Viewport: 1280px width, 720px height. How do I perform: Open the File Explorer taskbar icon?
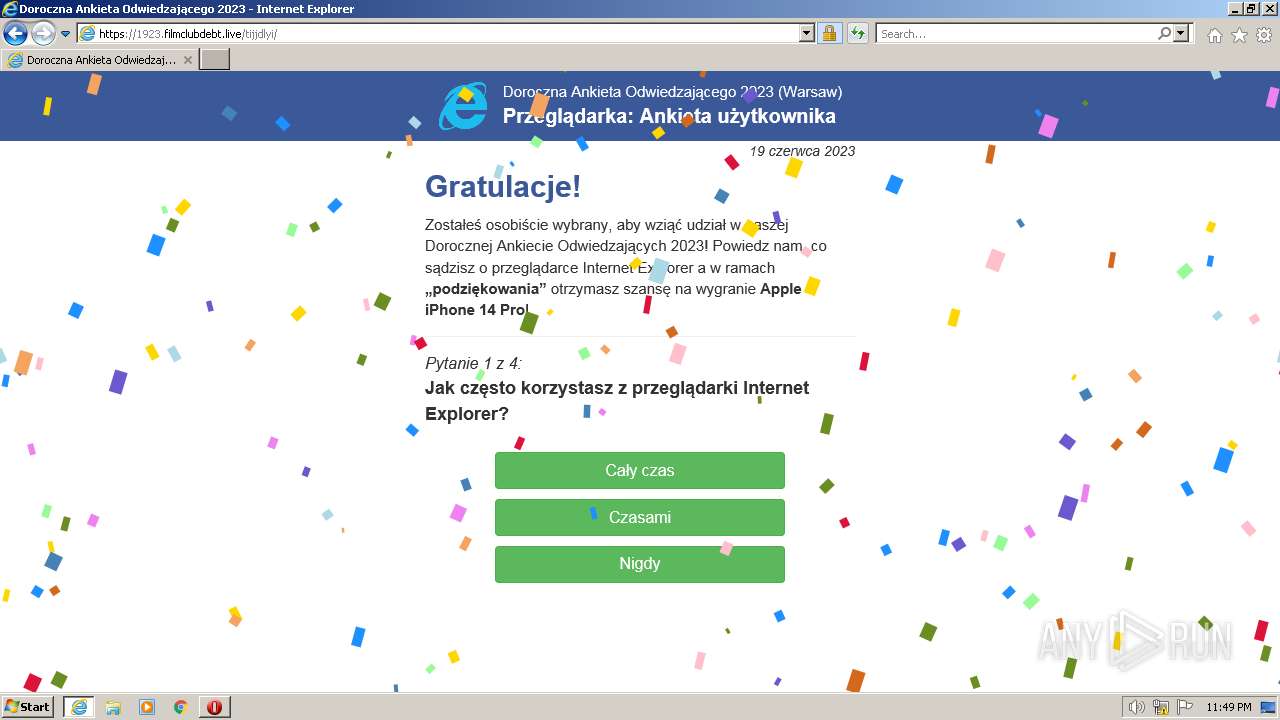tap(113, 707)
